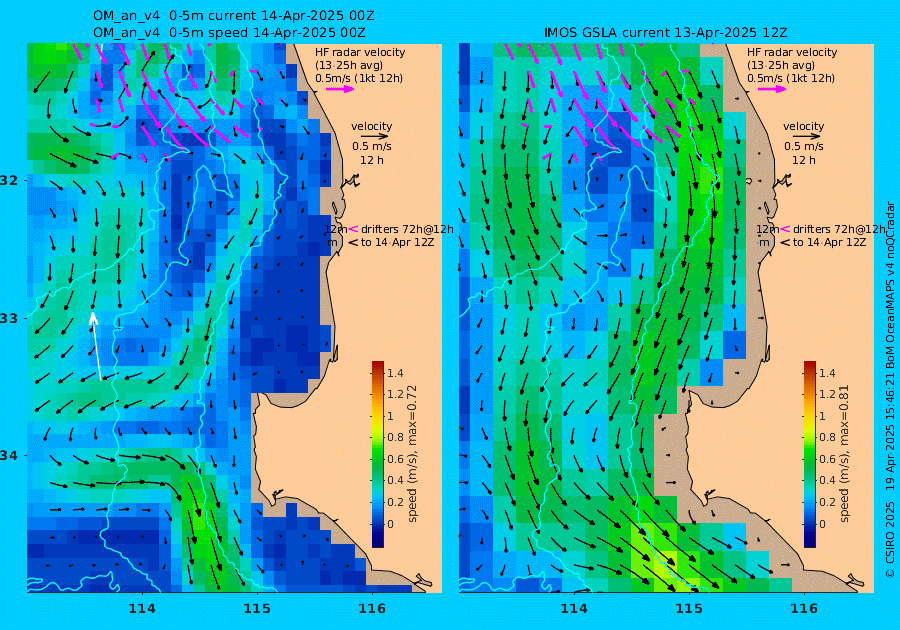Click the speed color bar in right map

(x=809, y=454)
